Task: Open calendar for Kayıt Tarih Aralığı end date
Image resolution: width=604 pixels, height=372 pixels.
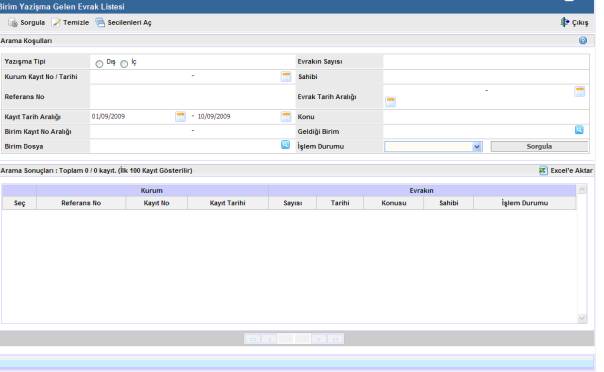Action: 286,116
